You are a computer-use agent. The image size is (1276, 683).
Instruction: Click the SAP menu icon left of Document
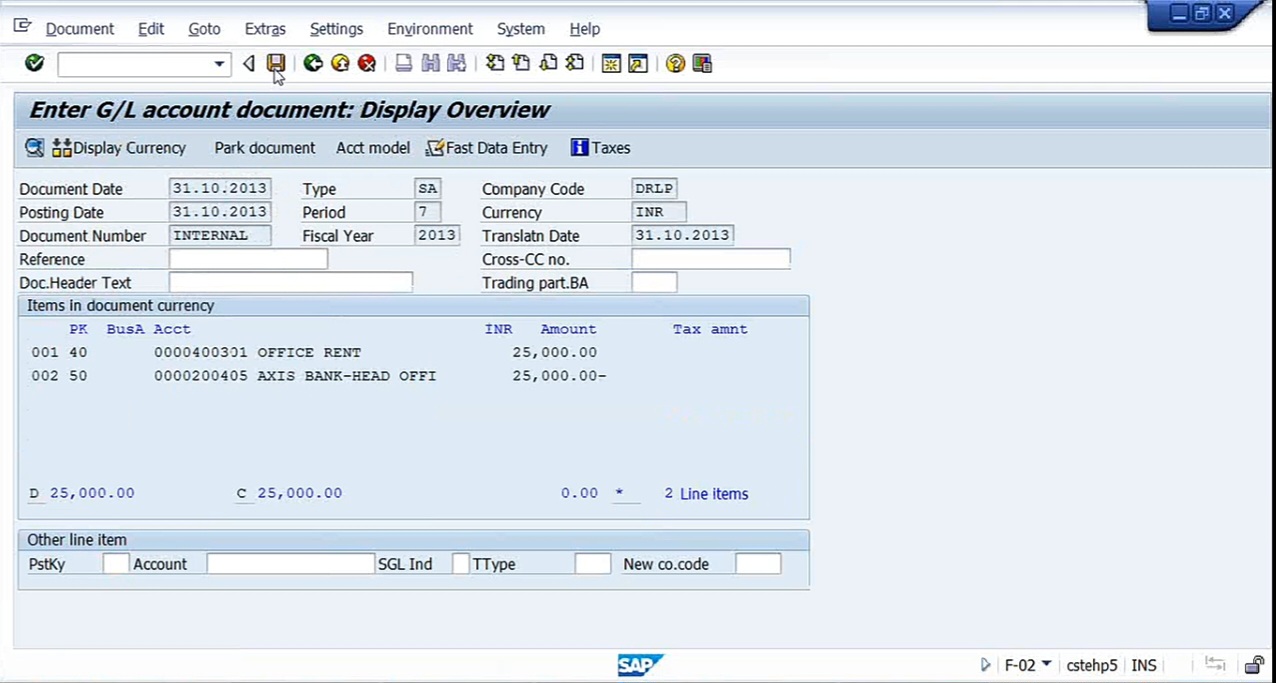pyautogui.click(x=22, y=28)
